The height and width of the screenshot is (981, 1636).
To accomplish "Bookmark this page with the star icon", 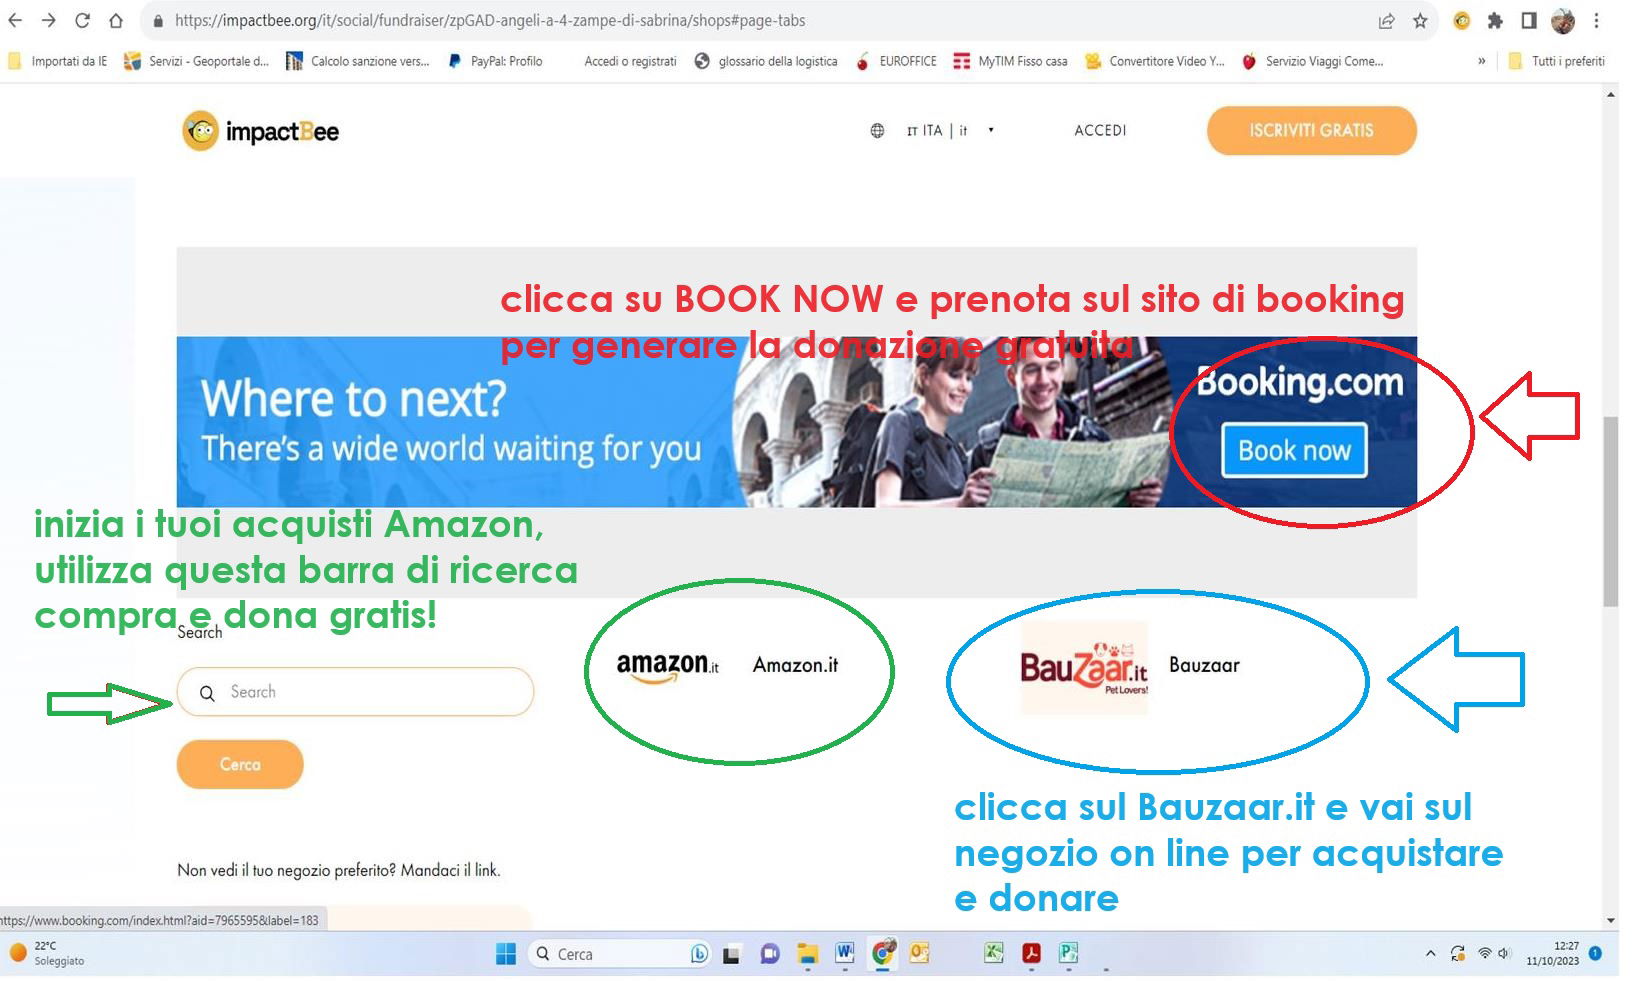I will tap(1420, 21).
